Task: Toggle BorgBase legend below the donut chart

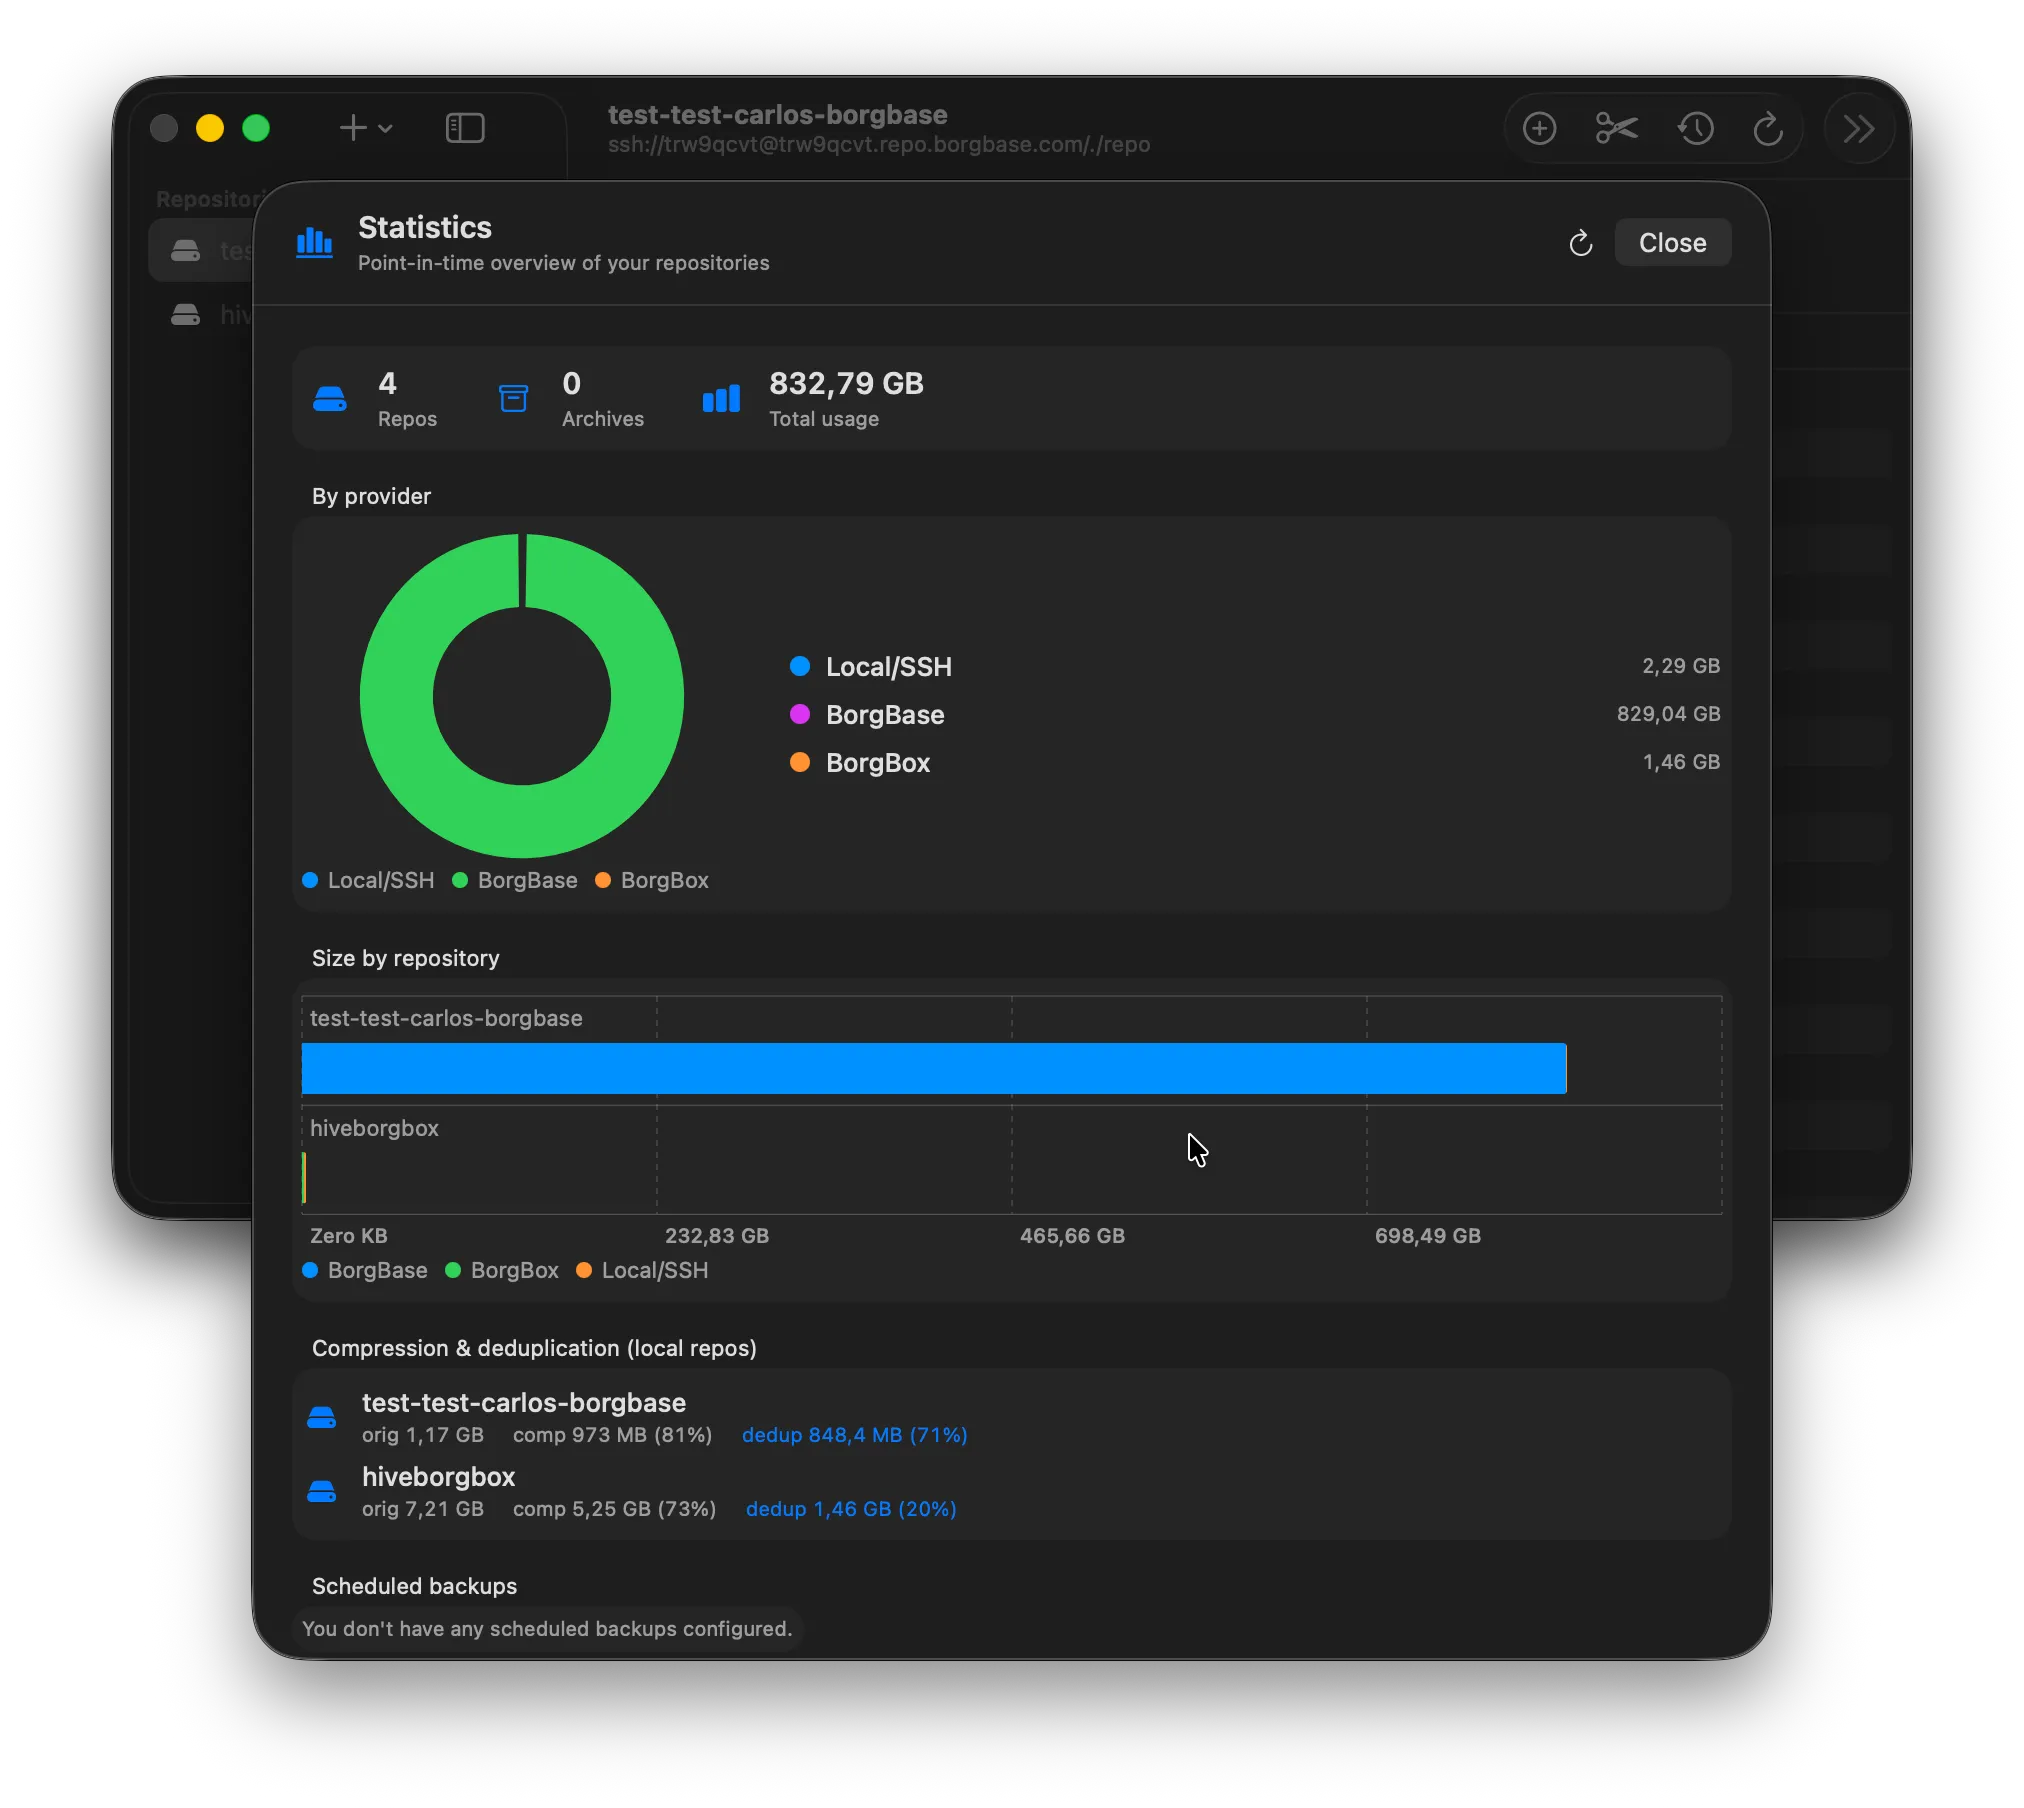Action: tap(515, 880)
